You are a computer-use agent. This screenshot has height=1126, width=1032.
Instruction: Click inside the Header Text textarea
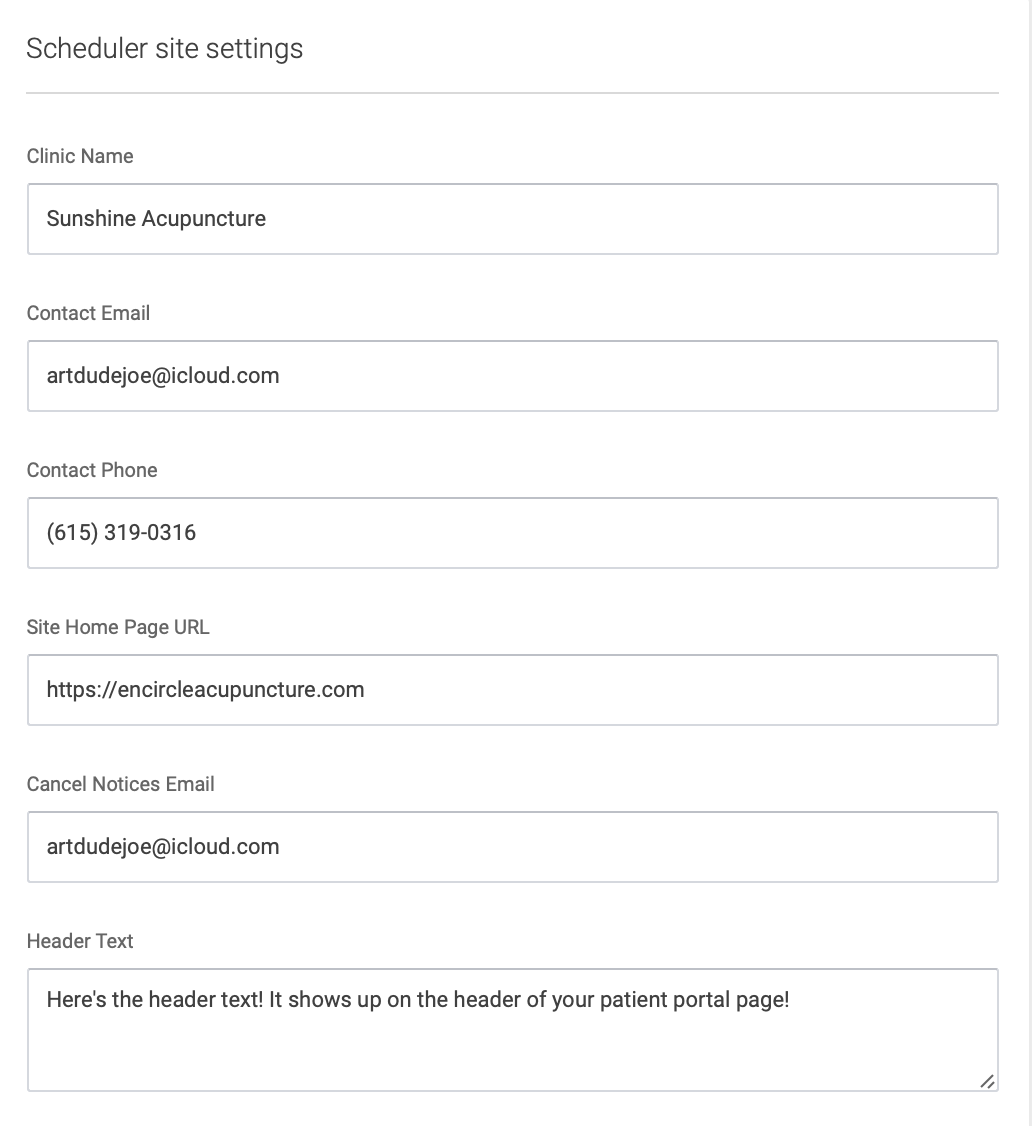pos(513,1030)
